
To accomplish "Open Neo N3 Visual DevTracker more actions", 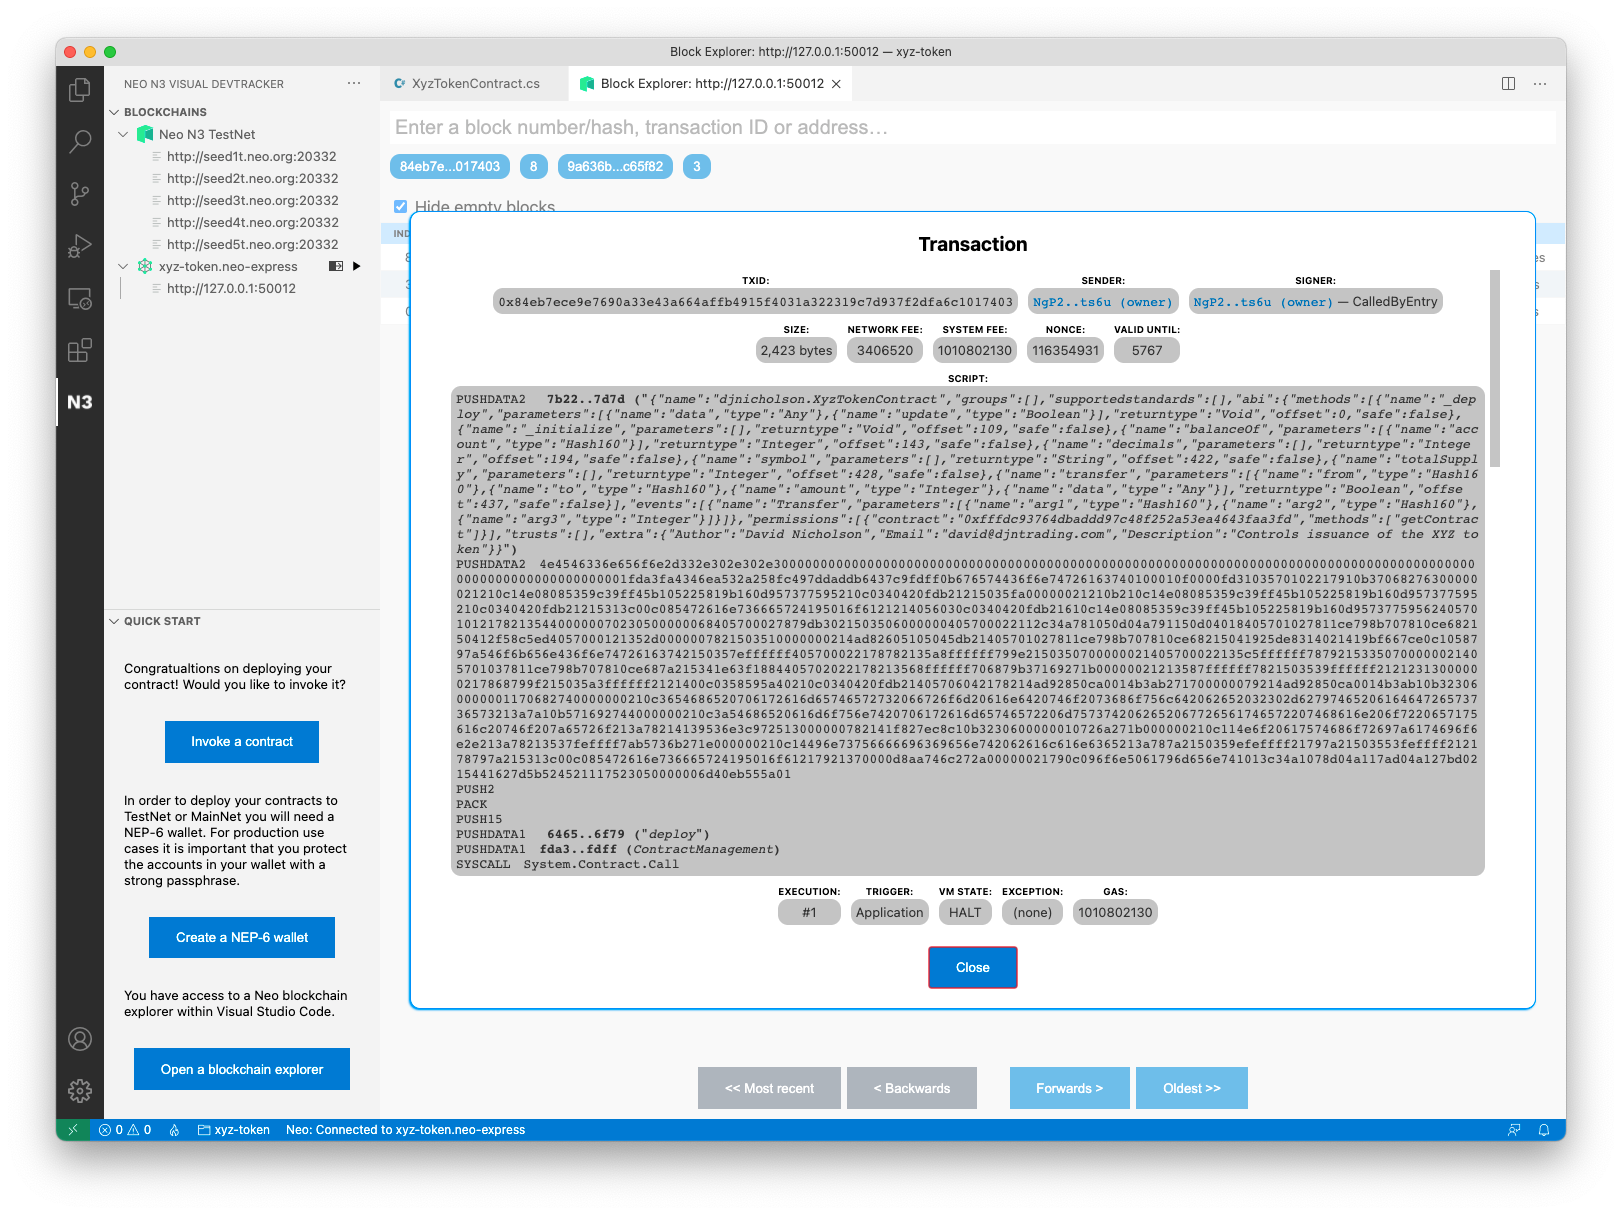I will point(354,84).
